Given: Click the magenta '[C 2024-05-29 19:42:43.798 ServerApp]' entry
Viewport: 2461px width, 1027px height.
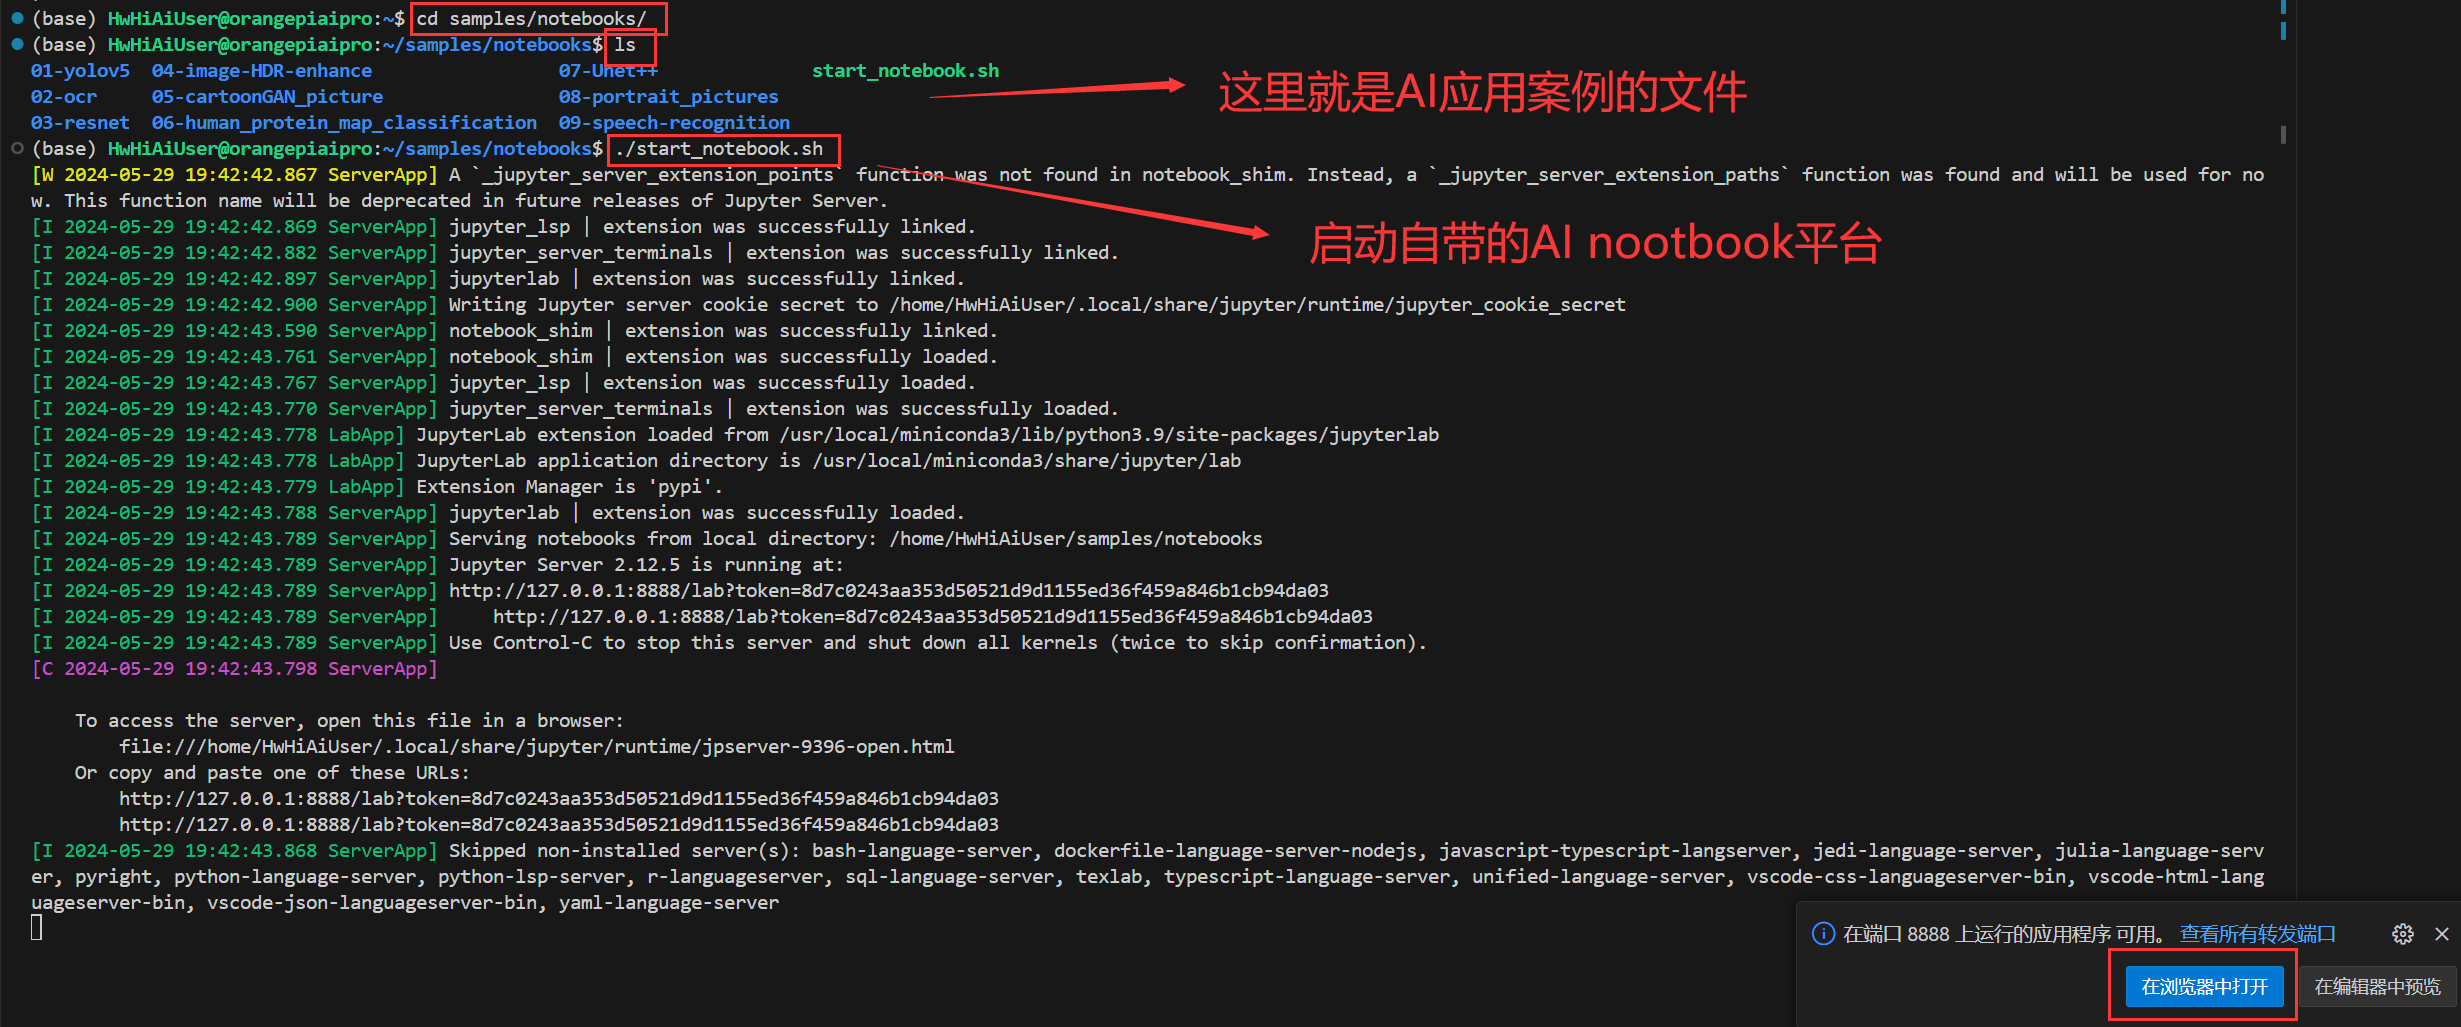Looking at the screenshot, I should (x=235, y=669).
